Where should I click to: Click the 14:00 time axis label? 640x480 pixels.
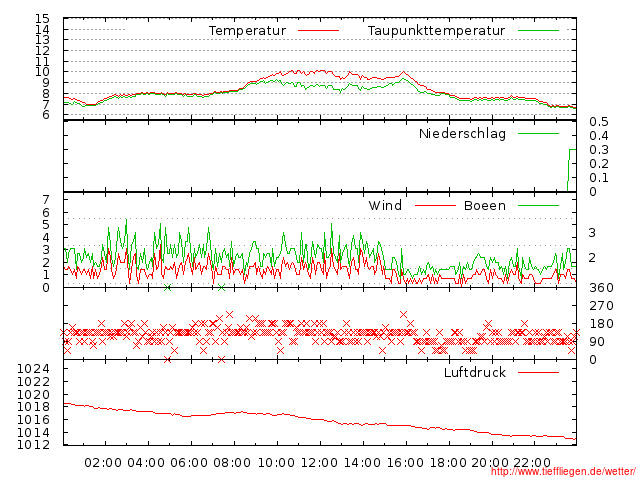click(x=362, y=463)
